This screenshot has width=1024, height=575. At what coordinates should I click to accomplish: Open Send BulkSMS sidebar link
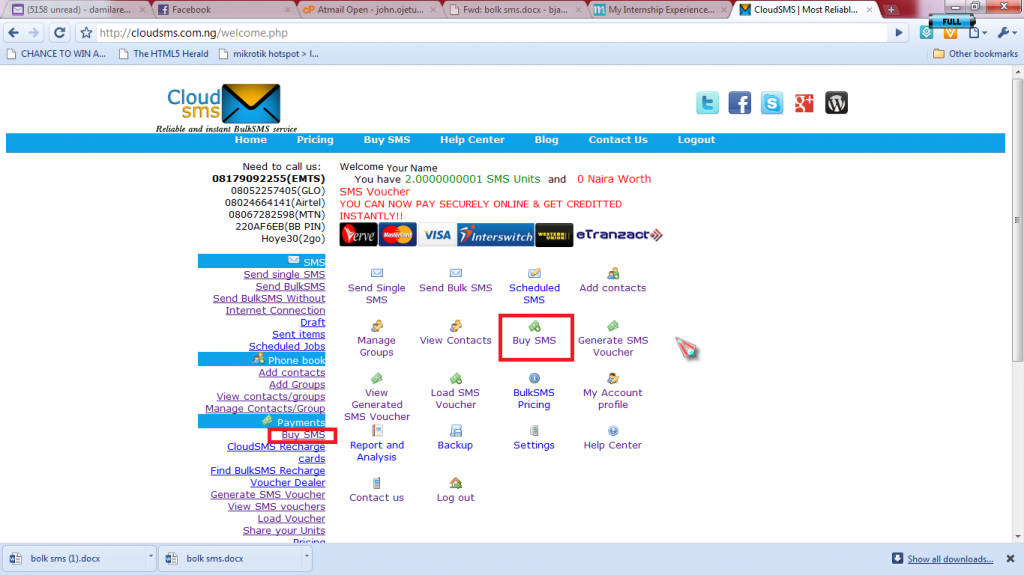pos(290,286)
